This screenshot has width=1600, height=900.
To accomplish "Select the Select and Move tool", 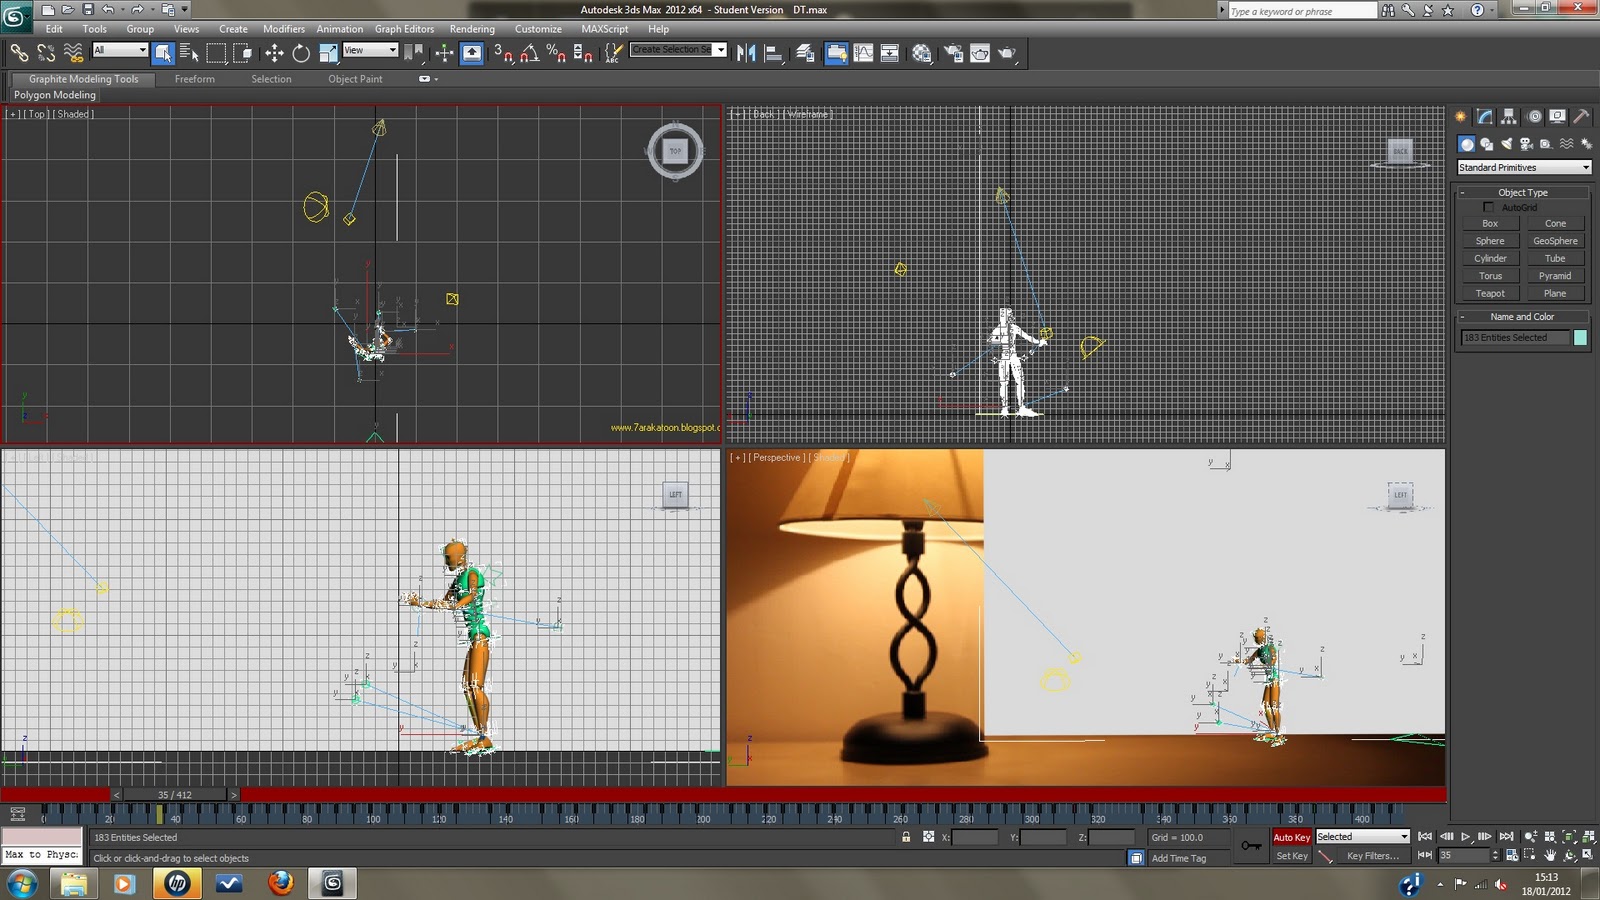I will point(274,53).
